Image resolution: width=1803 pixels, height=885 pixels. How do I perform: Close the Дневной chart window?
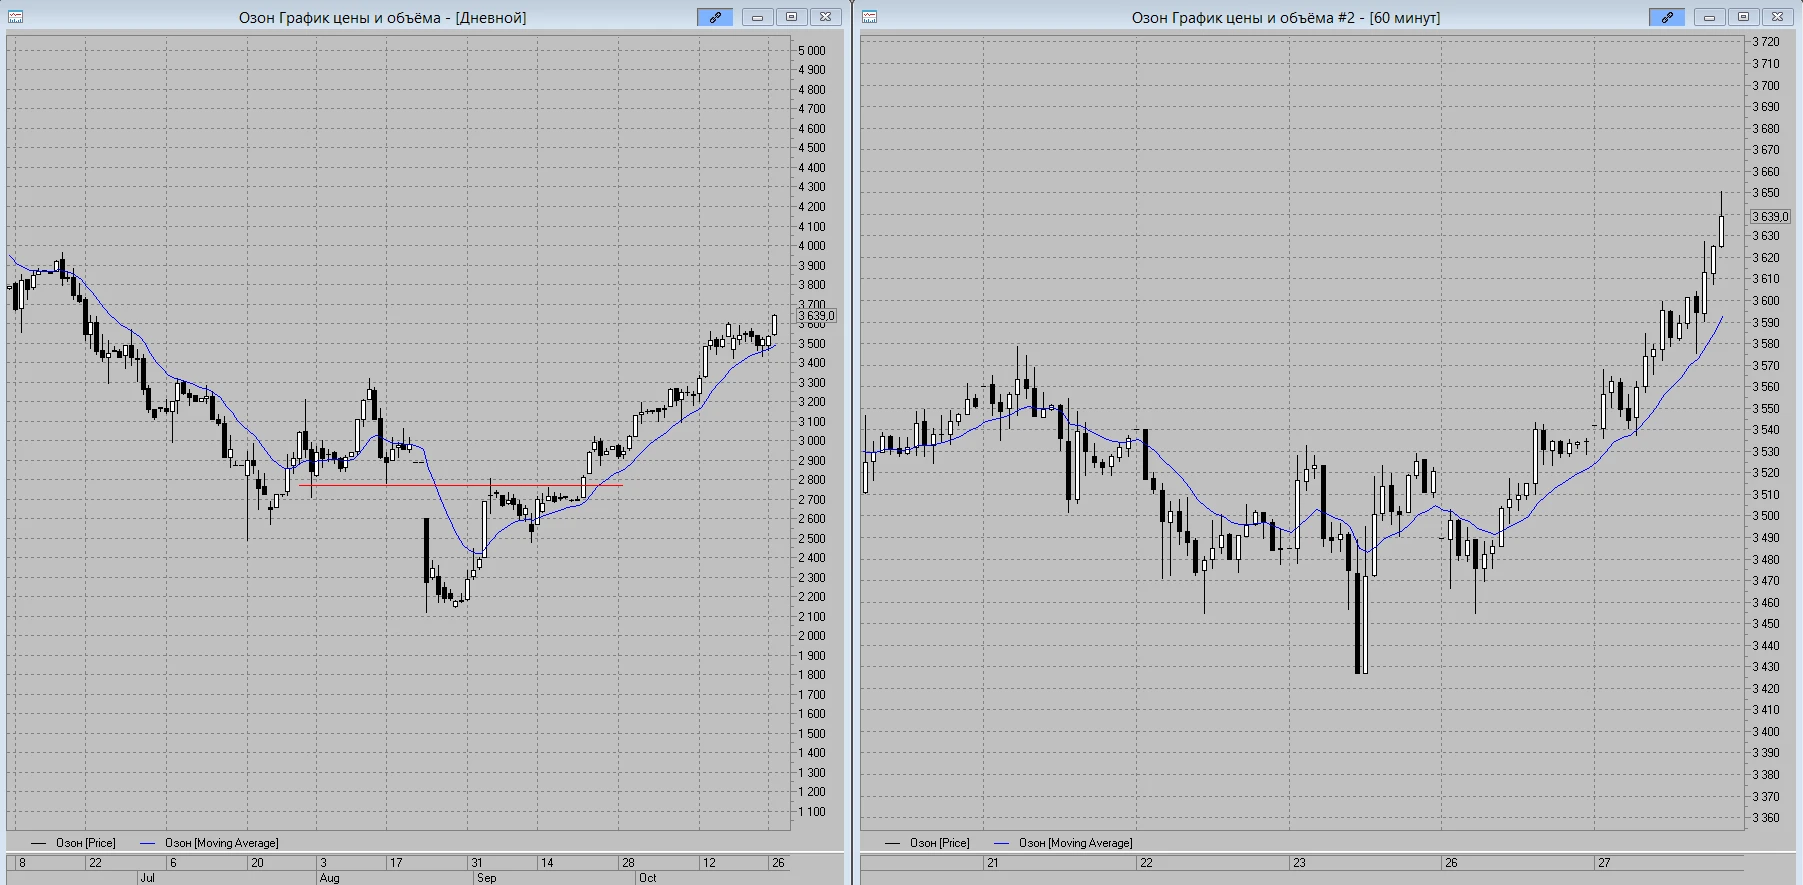point(825,17)
